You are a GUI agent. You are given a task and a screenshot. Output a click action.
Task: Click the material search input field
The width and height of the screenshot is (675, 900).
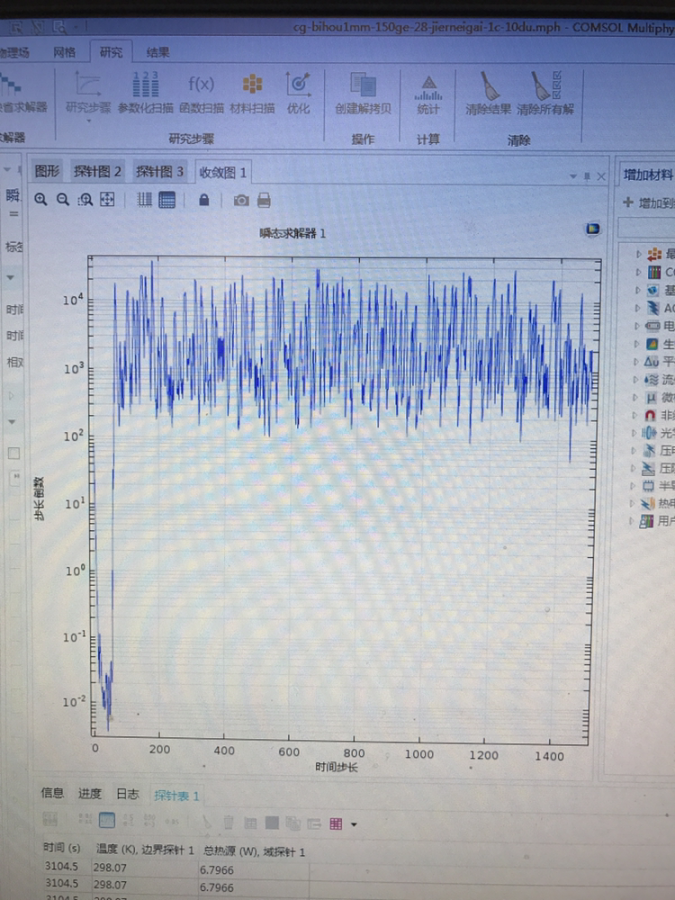click(x=646, y=228)
